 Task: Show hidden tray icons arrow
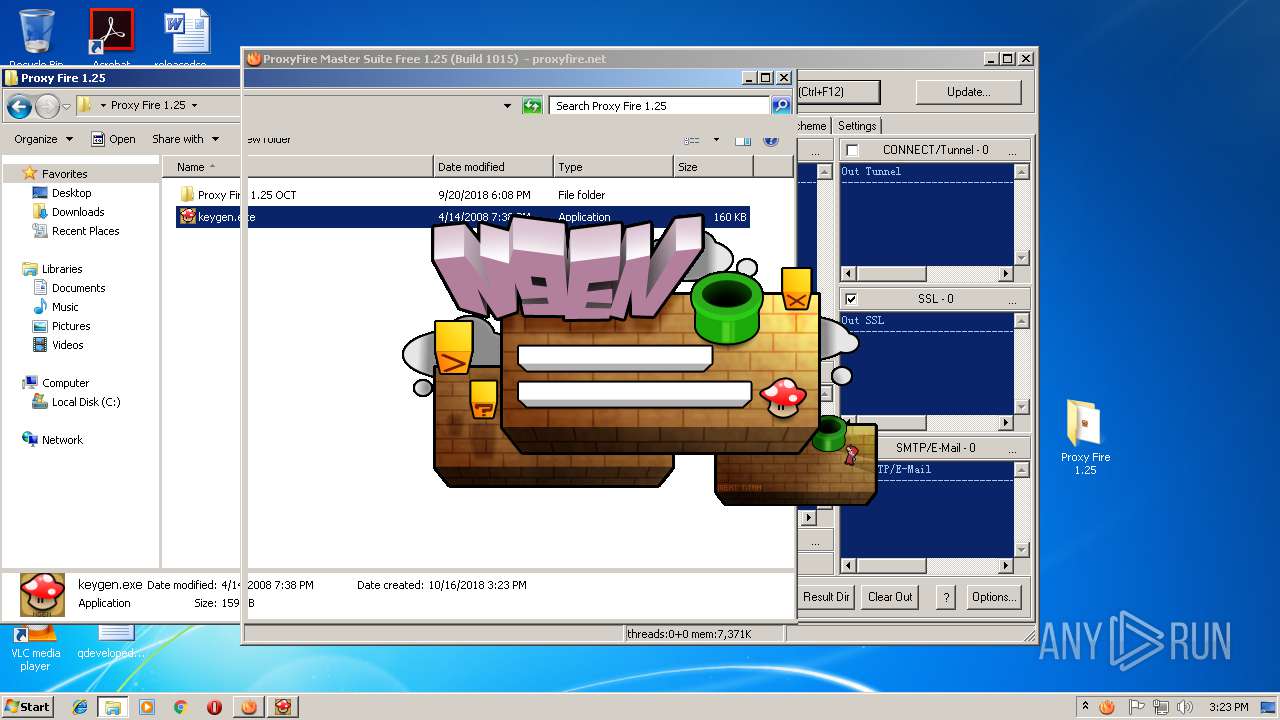coord(1085,707)
